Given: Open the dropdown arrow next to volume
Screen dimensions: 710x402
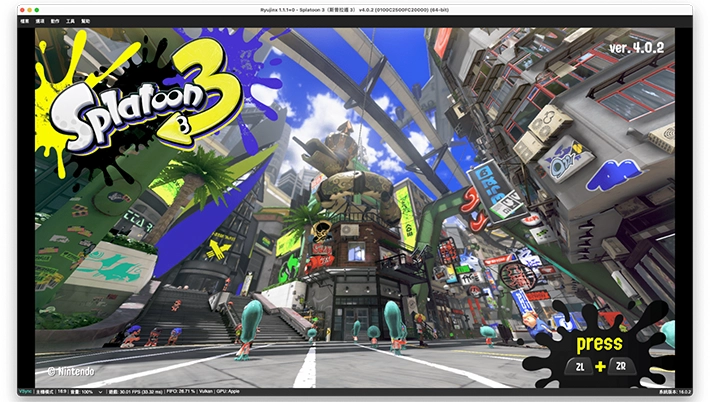Looking at the screenshot, I should pos(100,392).
